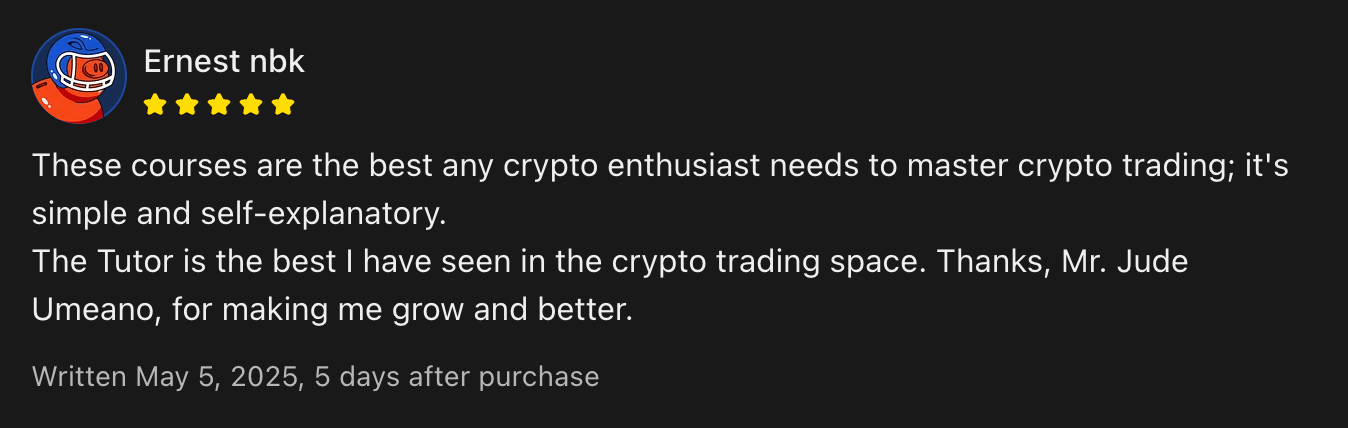Select the fourth yellow rating star
Screen dimensions: 1348x428
pyautogui.click(x=251, y=104)
